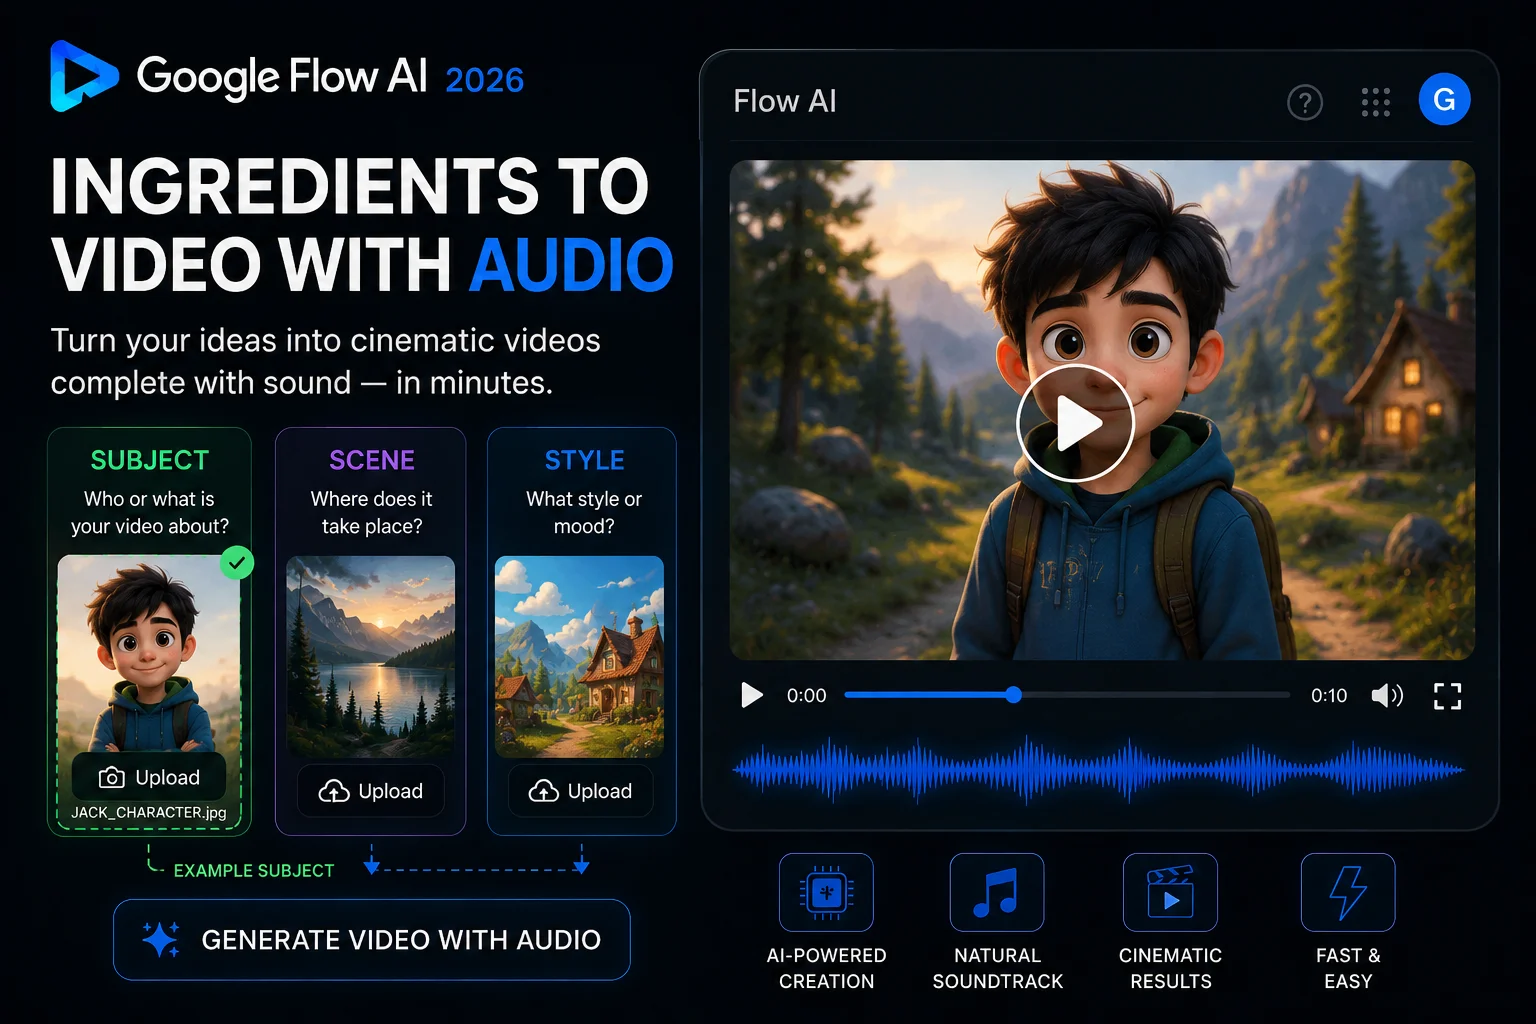The image size is (1536, 1024).
Task: Select the Jack character subject thumbnail
Action: click(x=149, y=652)
